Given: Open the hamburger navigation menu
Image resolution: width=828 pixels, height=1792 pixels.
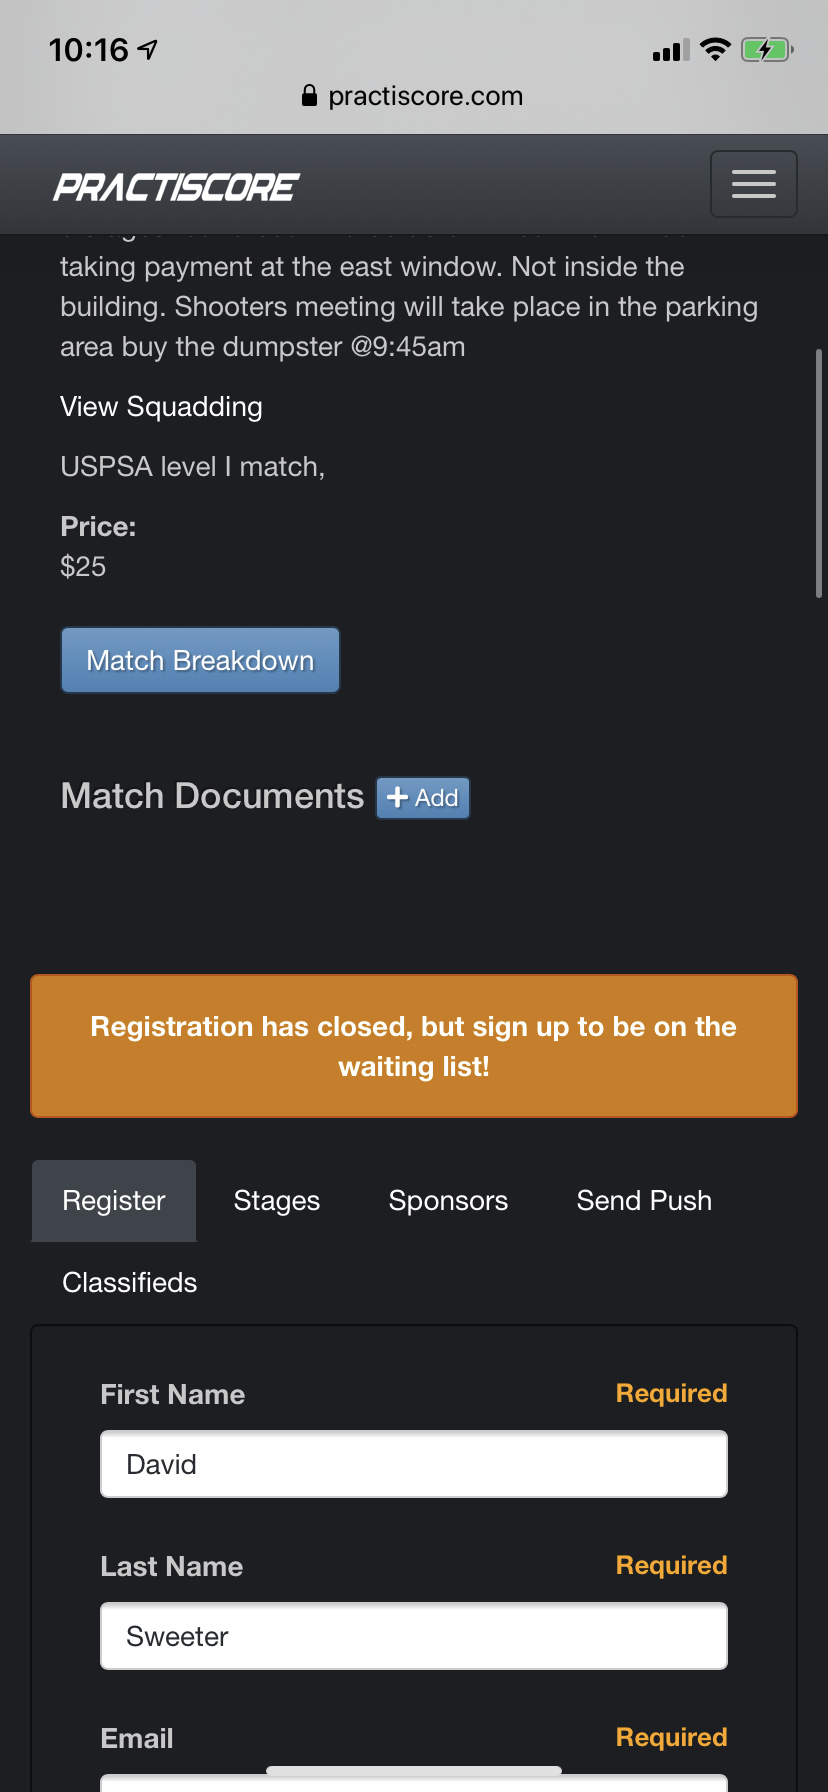Looking at the screenshot, I should tap(753, 184).
